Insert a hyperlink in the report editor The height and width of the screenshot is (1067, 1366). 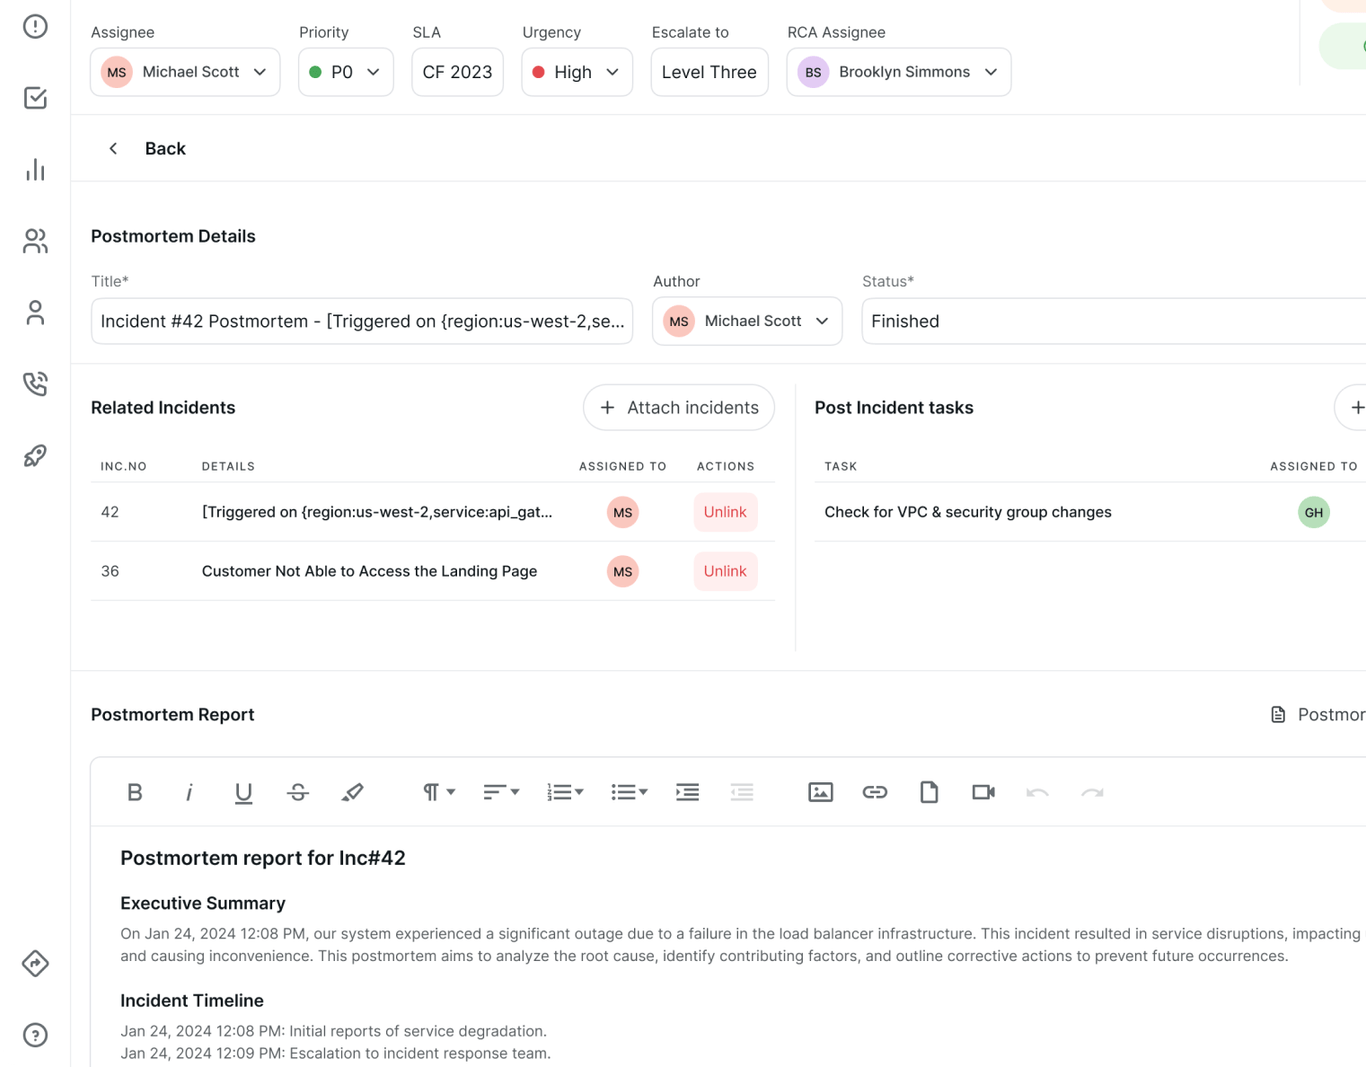pos(875,791)
